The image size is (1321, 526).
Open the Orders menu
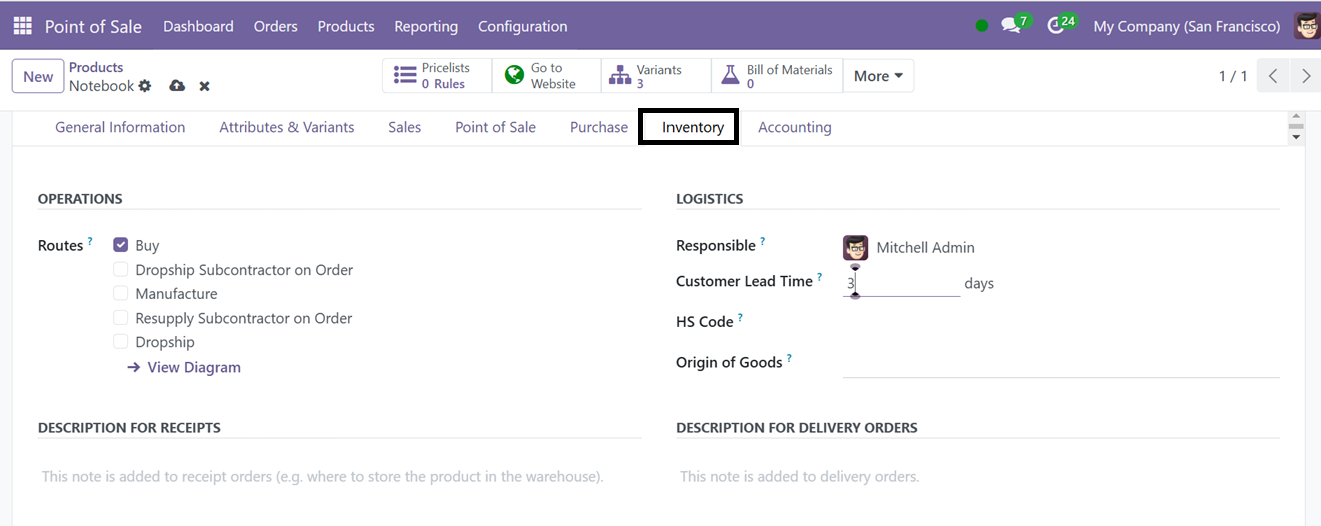(276, 26)
